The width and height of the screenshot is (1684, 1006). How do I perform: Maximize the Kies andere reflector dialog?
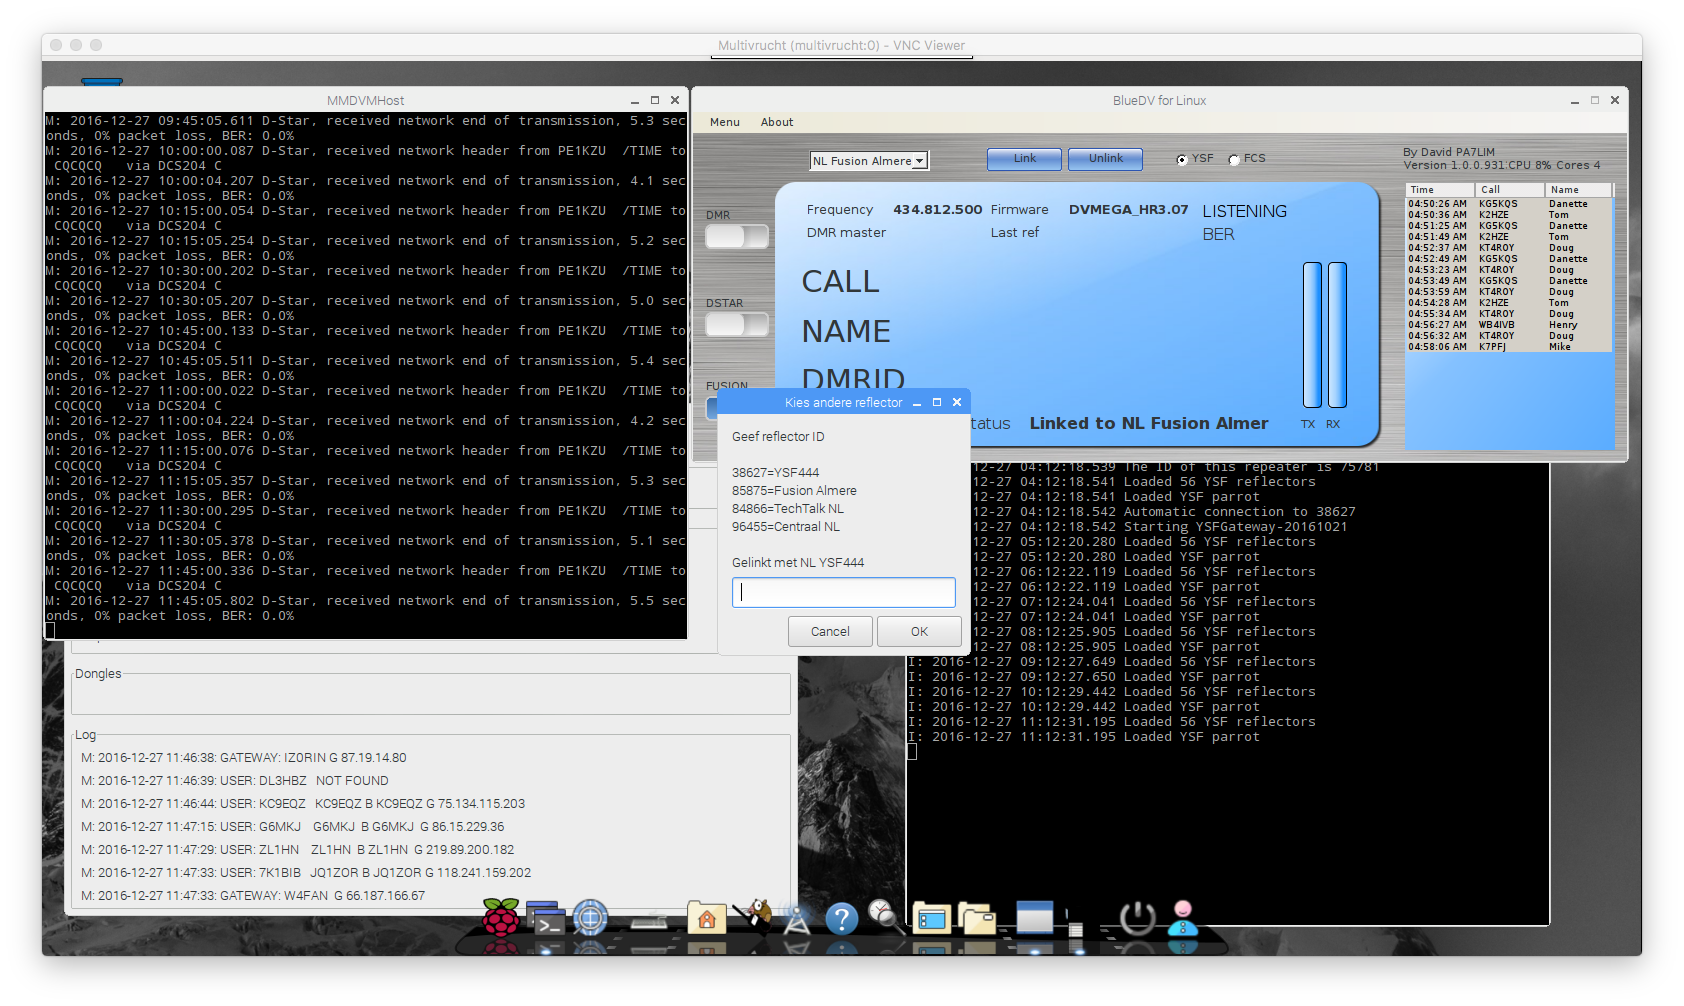(937, 402)
